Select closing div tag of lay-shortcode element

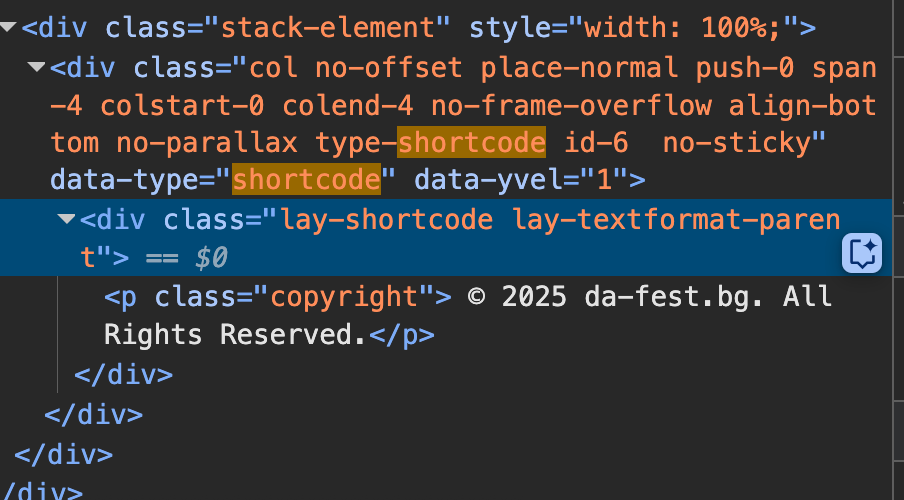point(124,375)
